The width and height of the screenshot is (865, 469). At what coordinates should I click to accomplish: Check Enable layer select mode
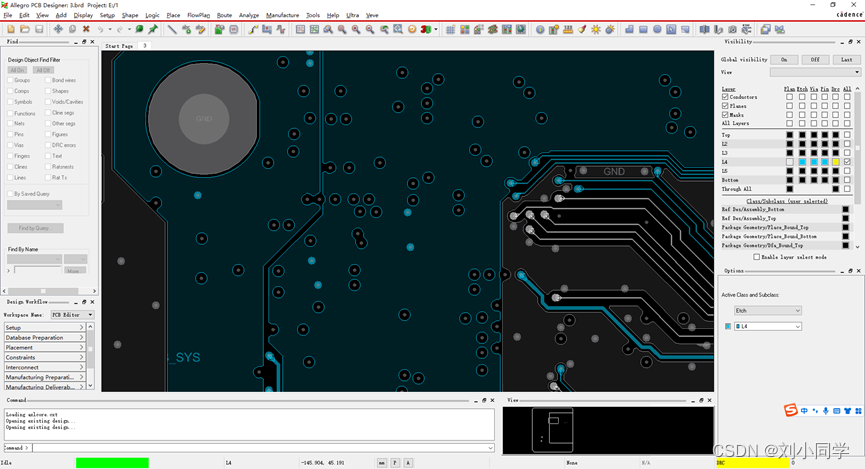pos(757,257)
